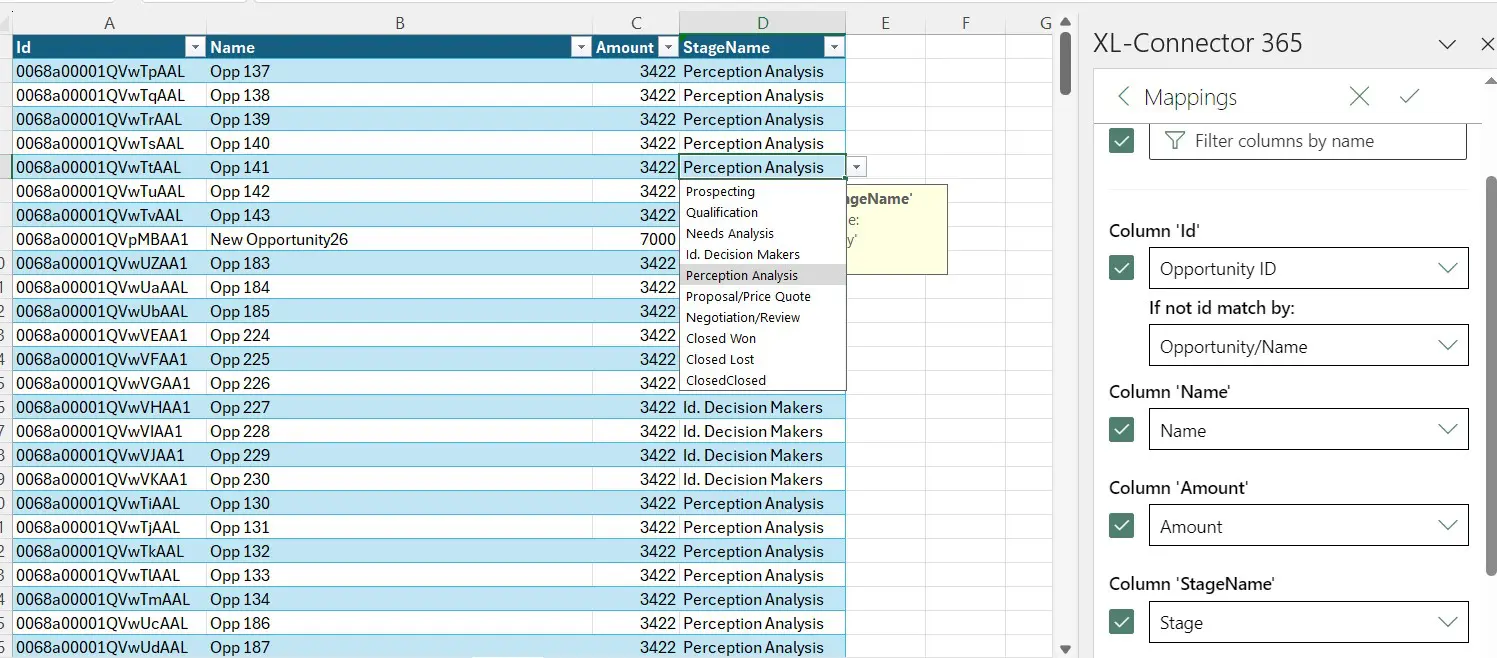Select column D header

pyautogui.click(x=762, y=23)
